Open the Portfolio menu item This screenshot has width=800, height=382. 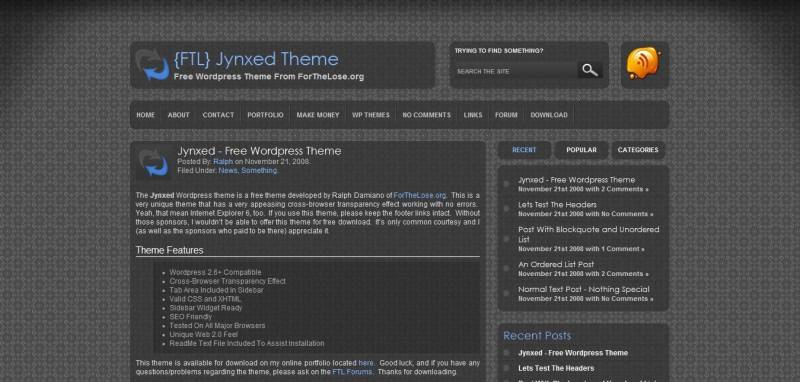265,115
